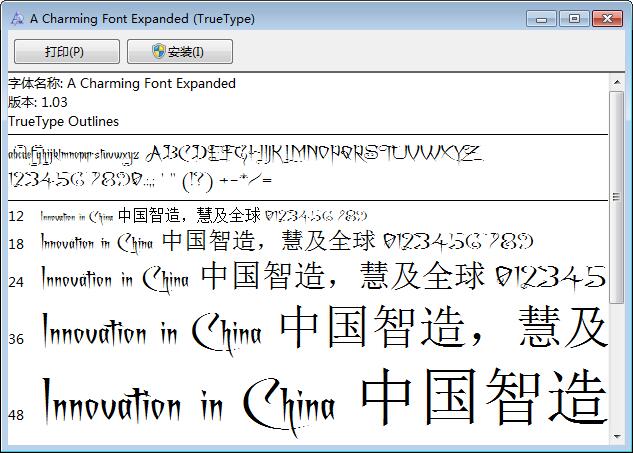Click the 12-point 'Innovation in China' sample
633x453 pixels.
click(x=77, y=217)
